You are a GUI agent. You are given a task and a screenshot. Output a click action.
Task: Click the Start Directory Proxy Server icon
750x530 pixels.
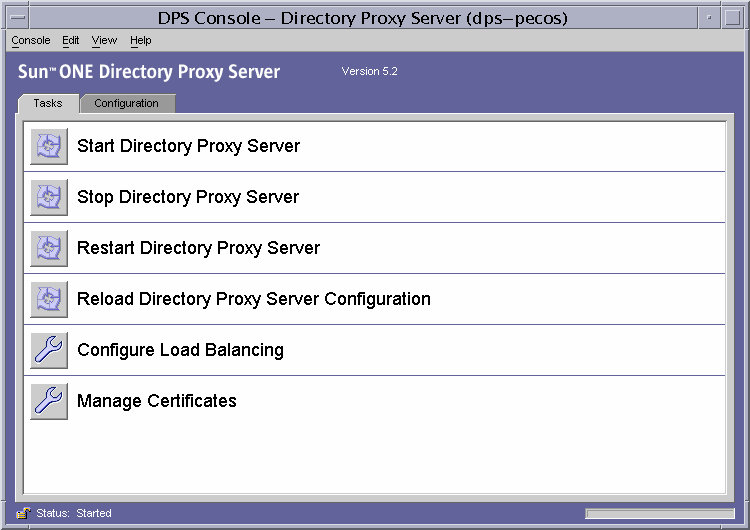(x=49, y=146)
